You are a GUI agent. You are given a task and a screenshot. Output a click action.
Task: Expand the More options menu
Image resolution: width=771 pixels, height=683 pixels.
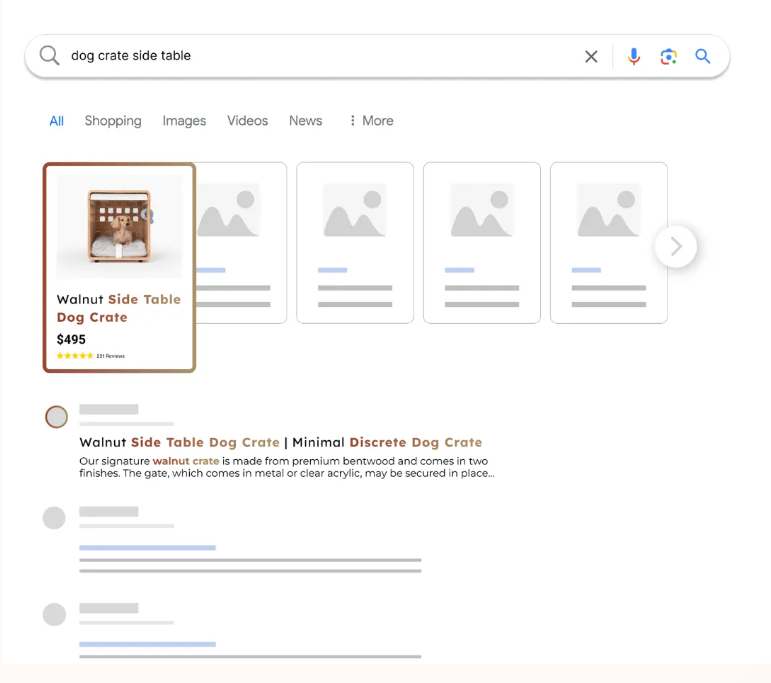(x=370, y=121)
